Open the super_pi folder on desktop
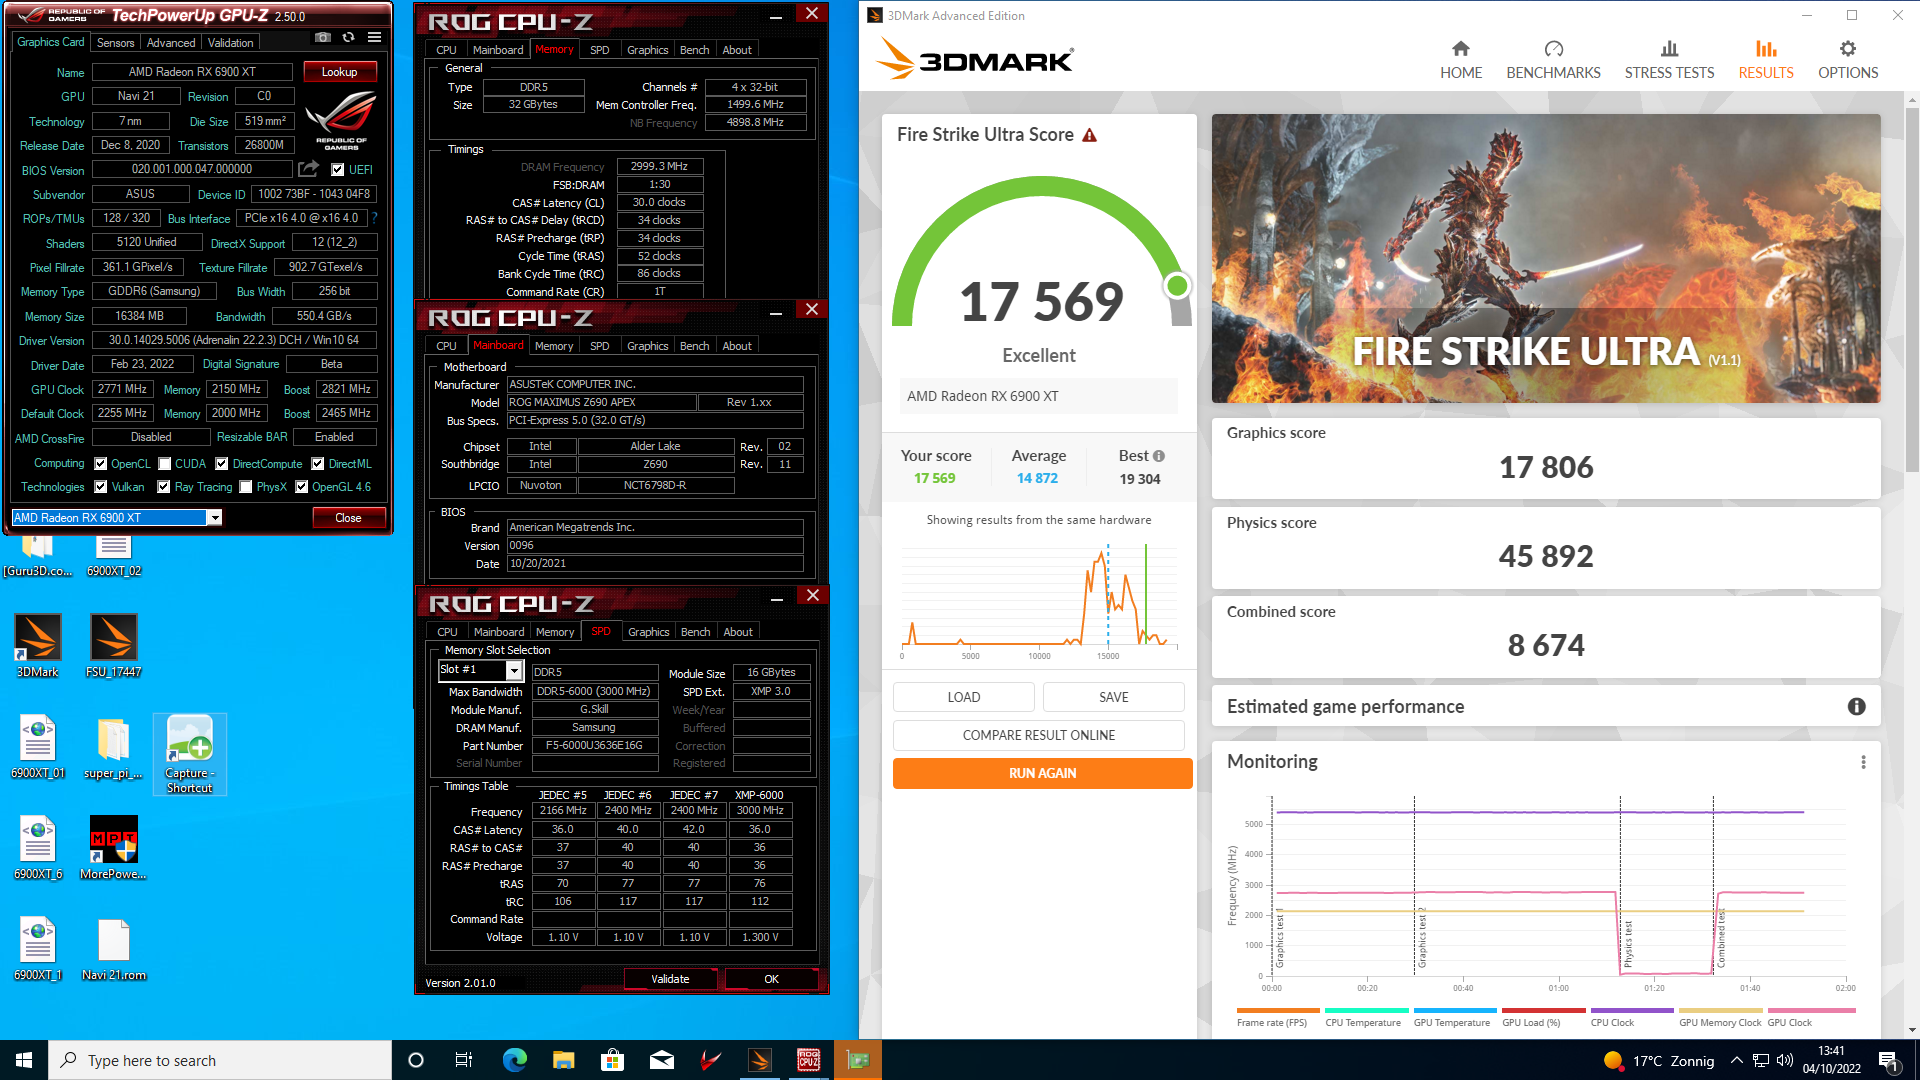Screen dimensions: 1920x1080 (x=113, y=747)
